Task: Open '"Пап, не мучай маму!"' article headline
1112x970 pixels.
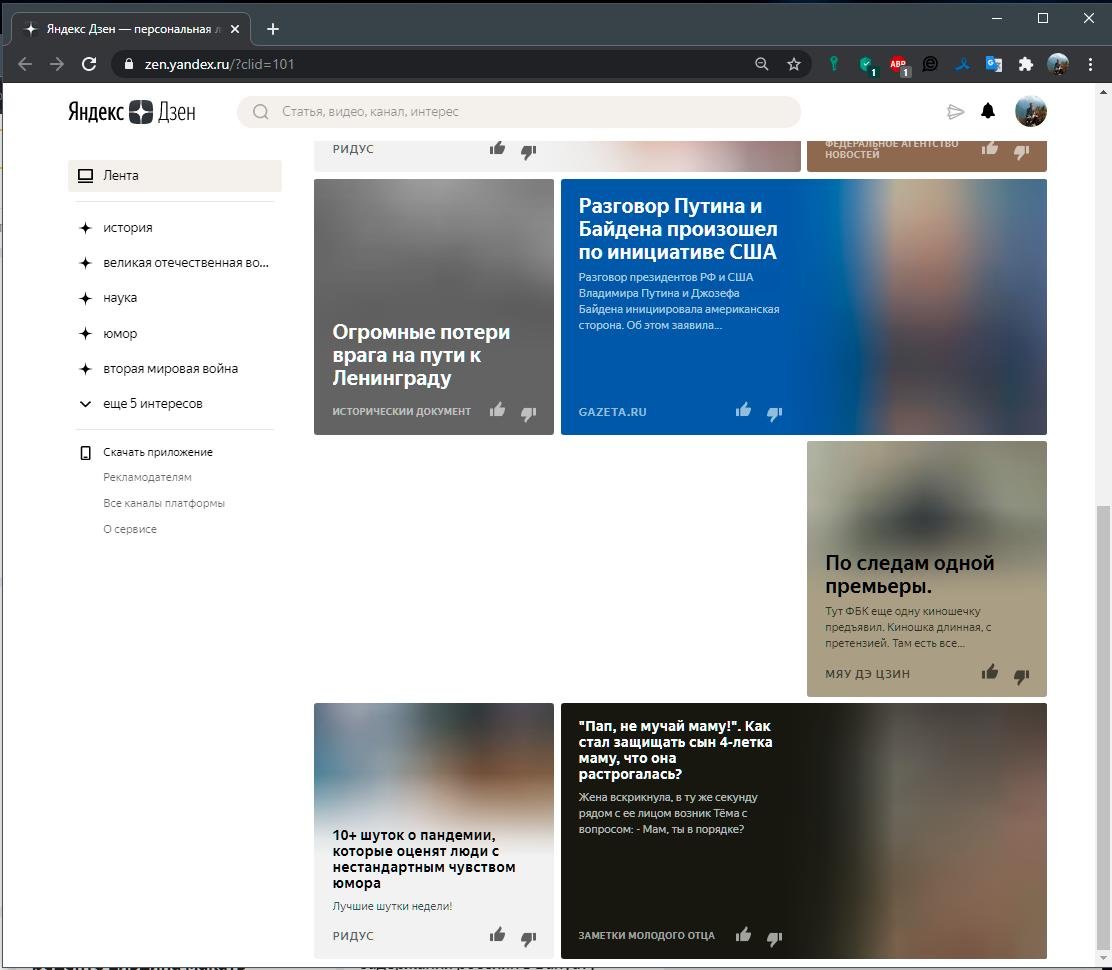Action: tap(675, 749)
